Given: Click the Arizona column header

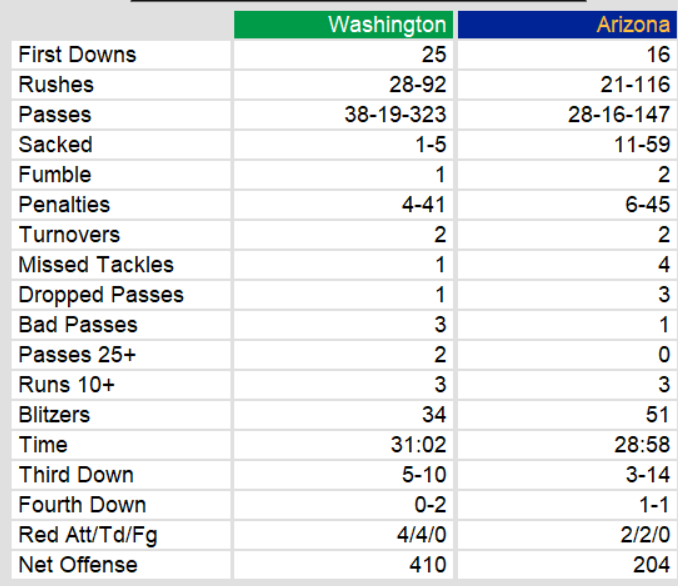Looking at the screenshot, I should click(x=633, y=25).
